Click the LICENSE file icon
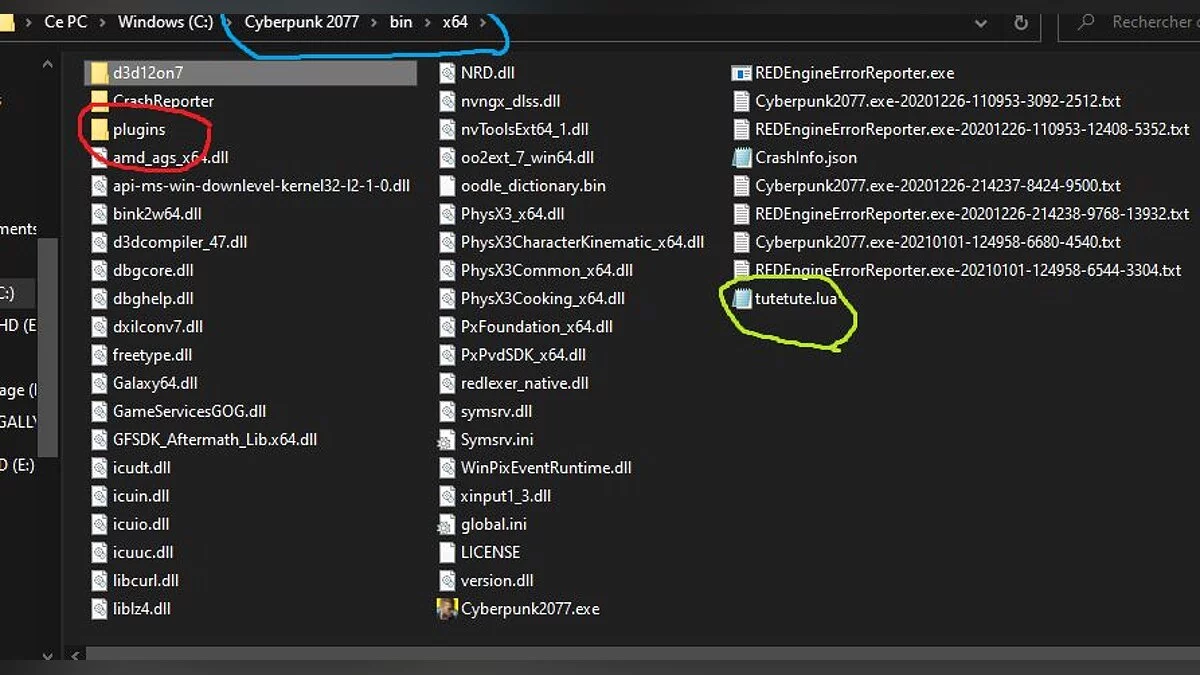The width and height of the screenshot is (1200, 675). coord(446,552)
